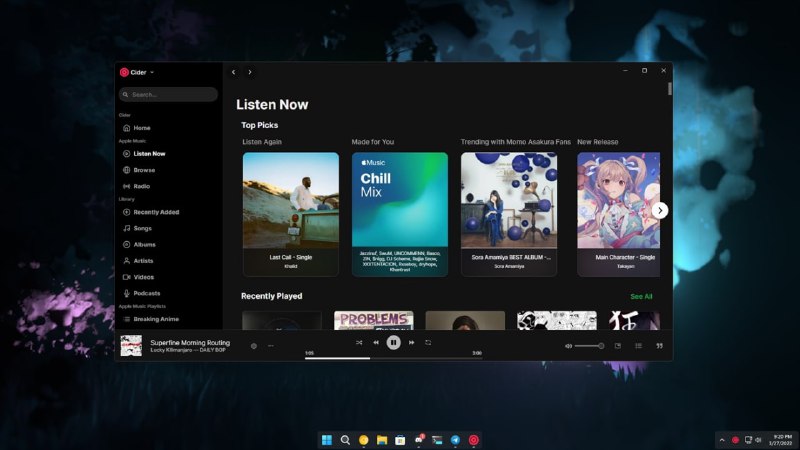Click song title Superfine Morning Routing
The height and width of the screenshot is (450, 800).
tap(190, 343)
